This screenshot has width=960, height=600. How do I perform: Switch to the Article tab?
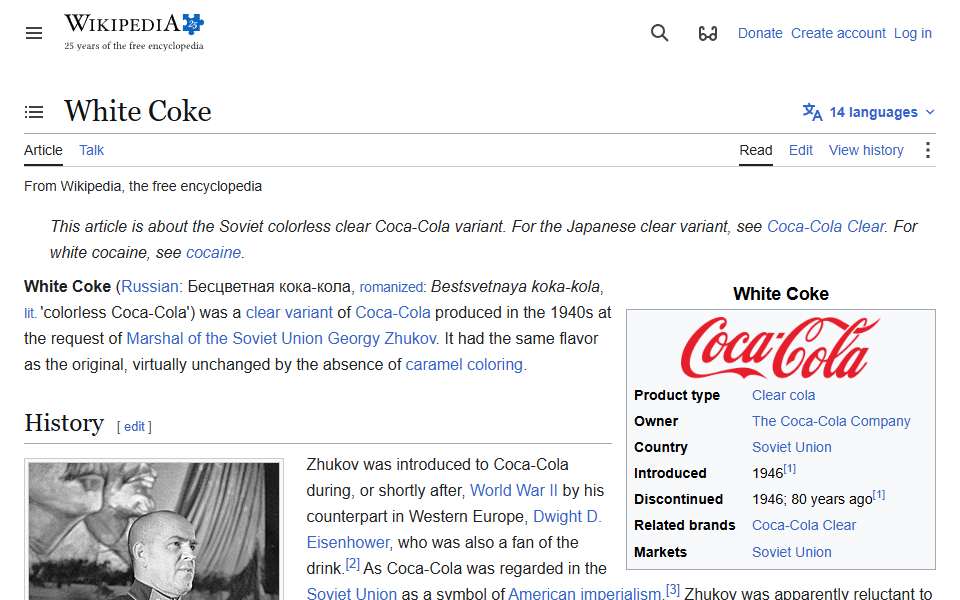click(43, 151)
